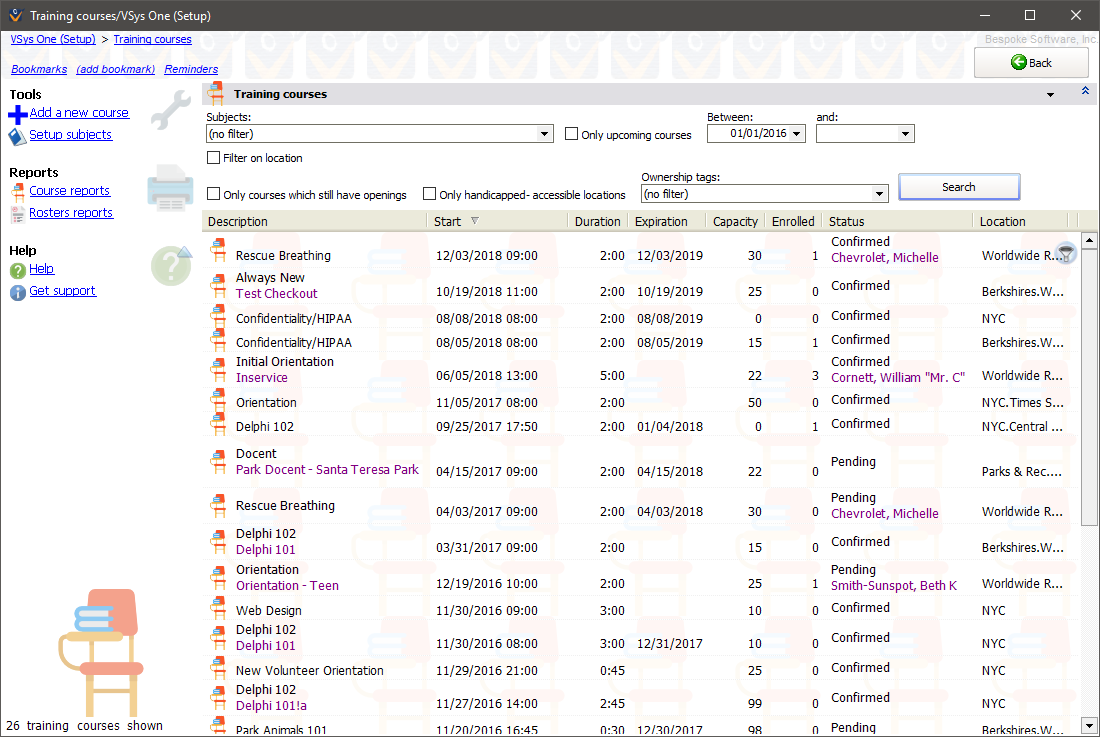This screenshot has height=737, width=1100.
Task: Click the blue plus Add a new course icon
Action: (17, 114)
